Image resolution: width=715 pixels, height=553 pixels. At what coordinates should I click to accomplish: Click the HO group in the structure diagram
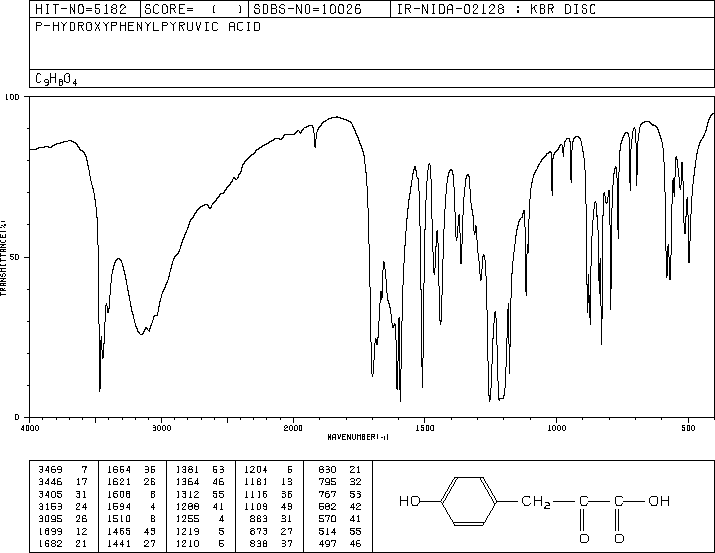[409, 501]
